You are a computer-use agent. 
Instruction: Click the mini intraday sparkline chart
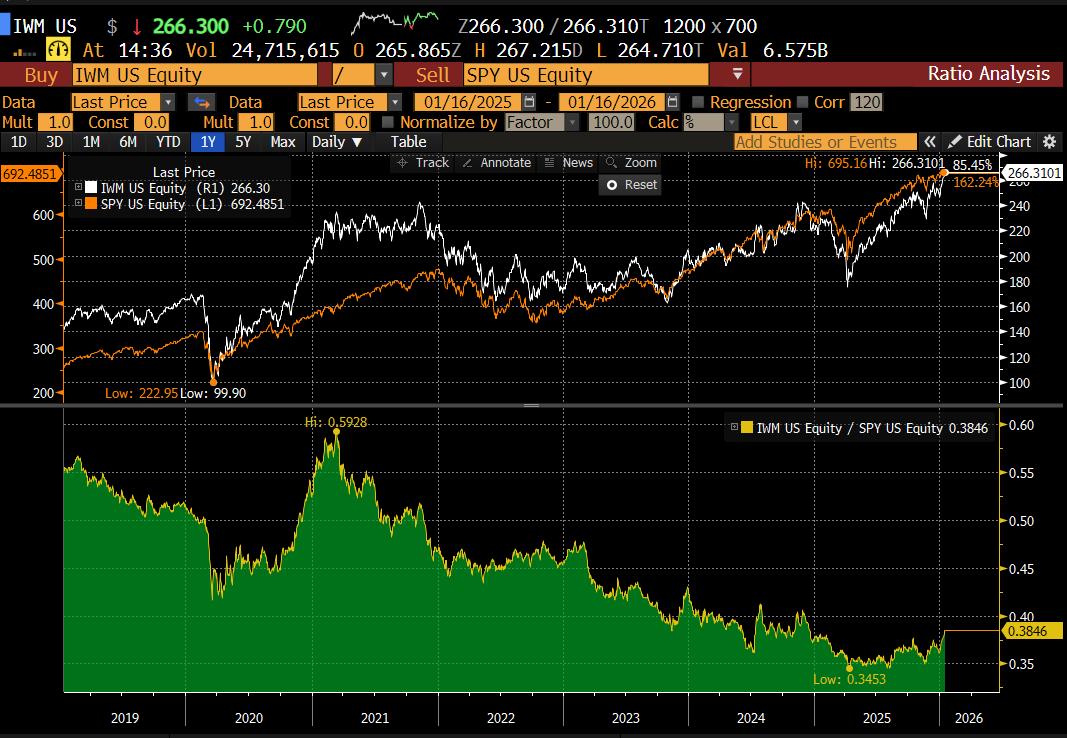(x=395, y=22)
